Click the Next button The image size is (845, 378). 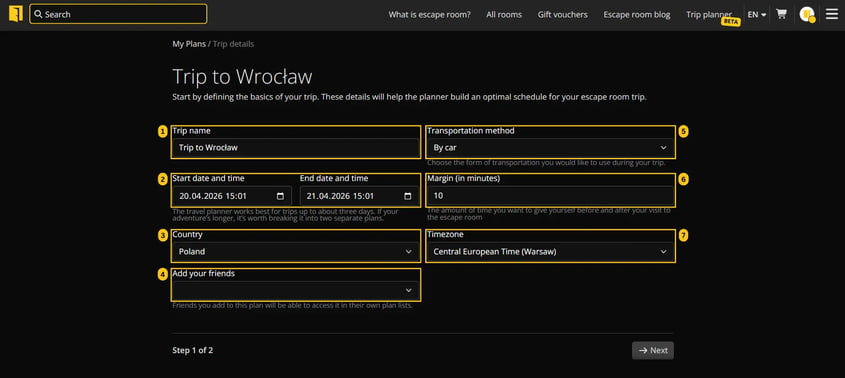pyautogui.click(x=653, y=350)
